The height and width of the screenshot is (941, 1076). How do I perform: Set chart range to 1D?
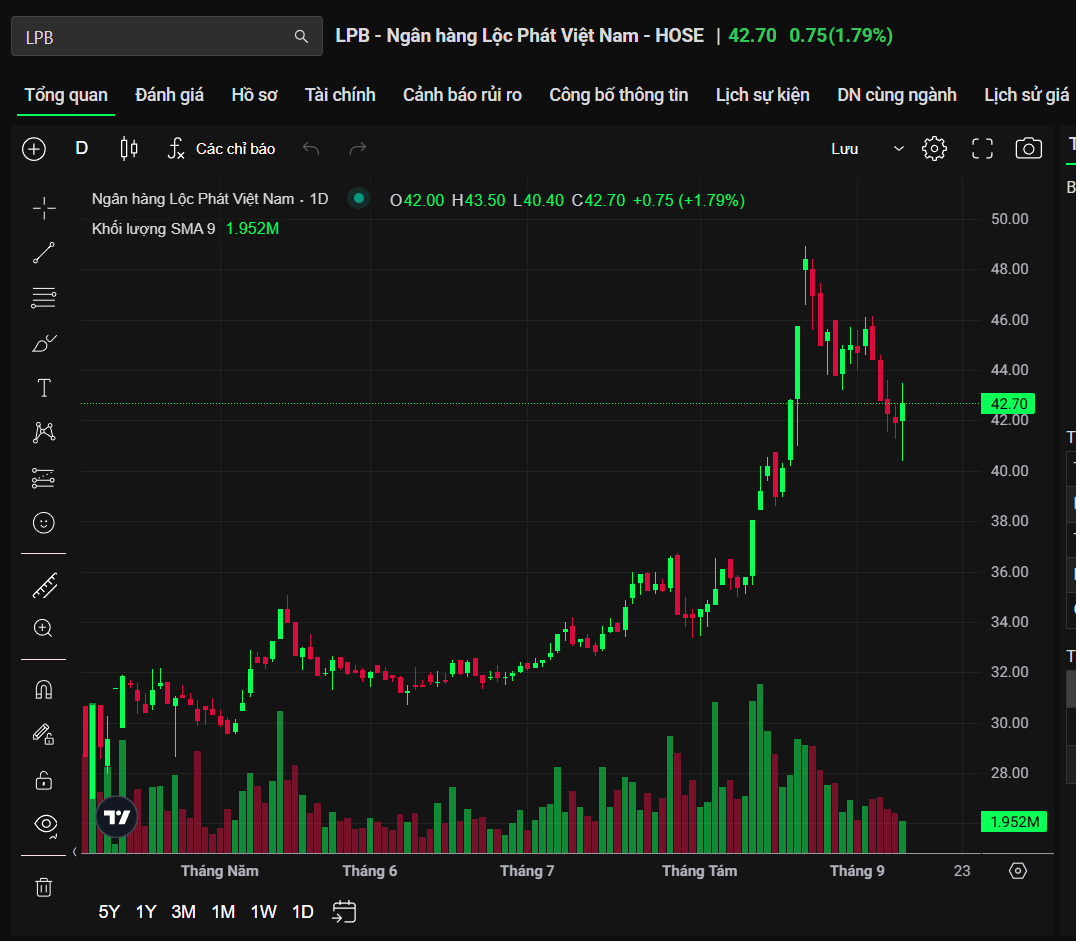pyautogui.click(x=303, y=911)
